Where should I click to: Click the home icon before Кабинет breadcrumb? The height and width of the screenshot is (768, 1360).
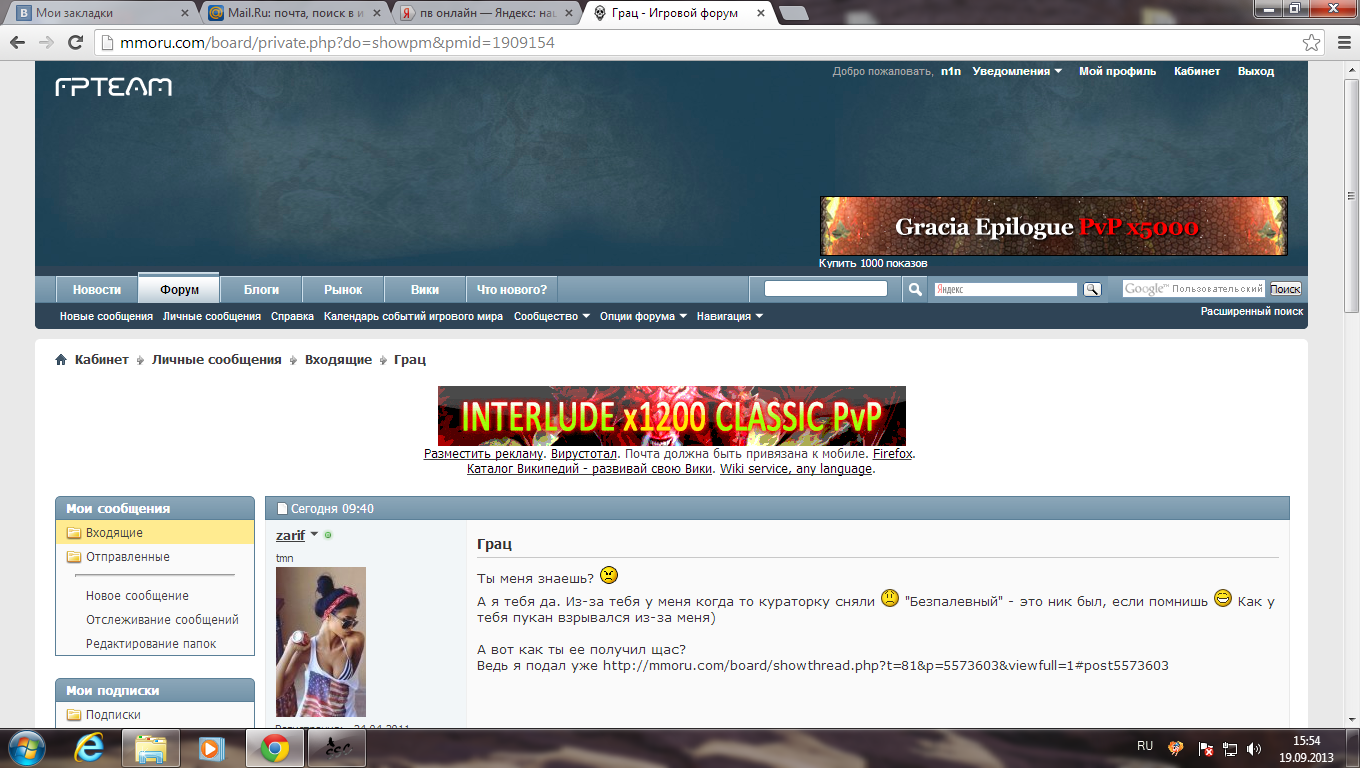click(61, 360)
